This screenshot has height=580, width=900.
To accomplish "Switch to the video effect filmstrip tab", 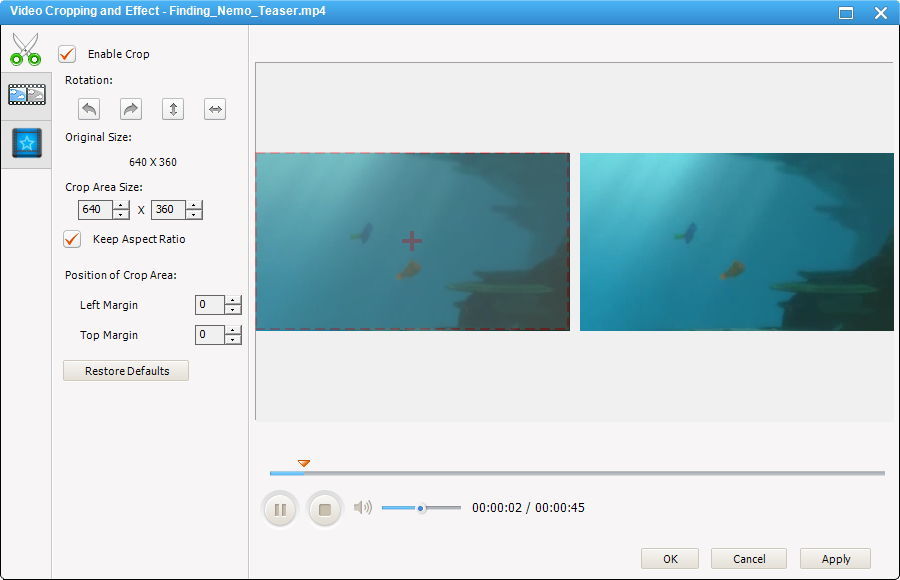I will pyautogui.click(x=25, y=95).
